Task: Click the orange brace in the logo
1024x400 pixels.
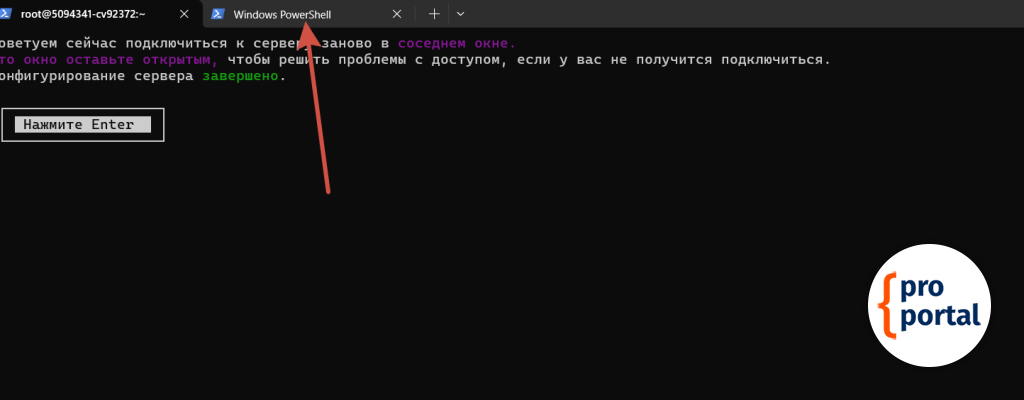Action: point(887,304)
